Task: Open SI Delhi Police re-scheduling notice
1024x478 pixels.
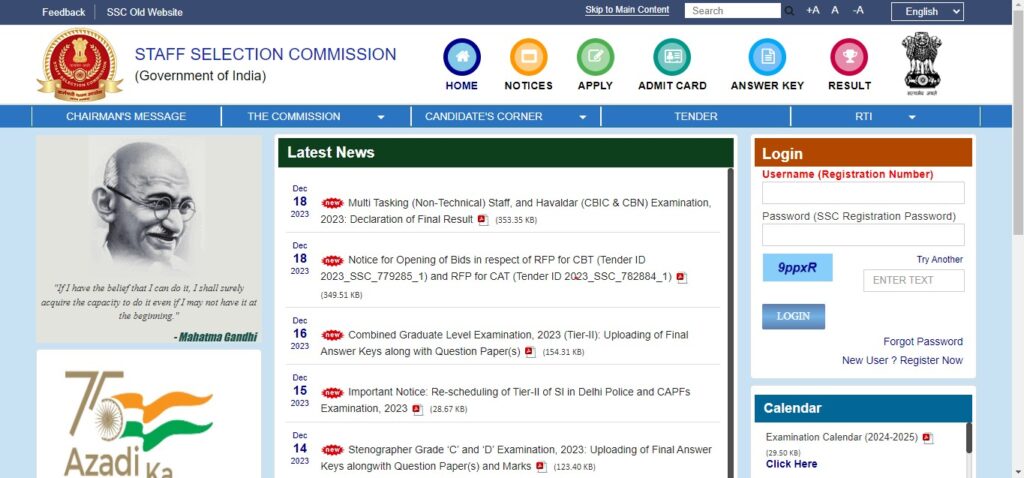Action: coord(505,400)
